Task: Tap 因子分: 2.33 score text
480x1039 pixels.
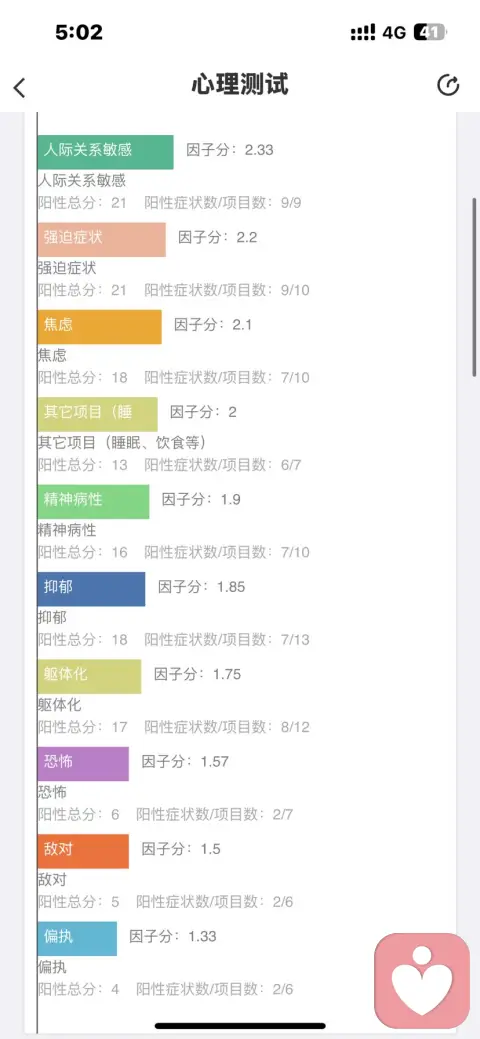Action: tap(230, 150)
